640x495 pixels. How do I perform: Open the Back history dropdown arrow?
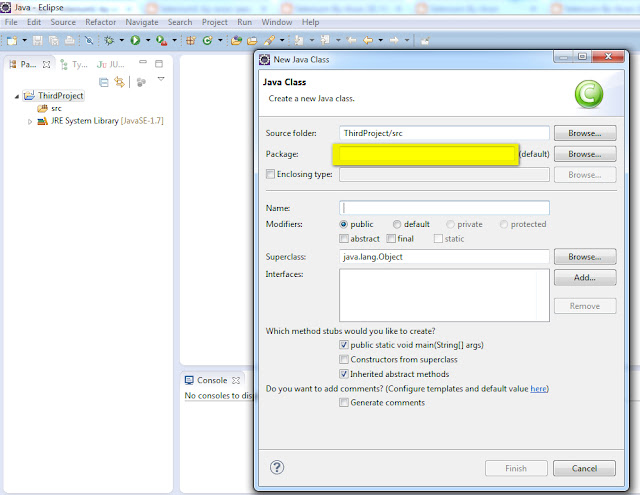pyautogui.click(x=380, y=40)
